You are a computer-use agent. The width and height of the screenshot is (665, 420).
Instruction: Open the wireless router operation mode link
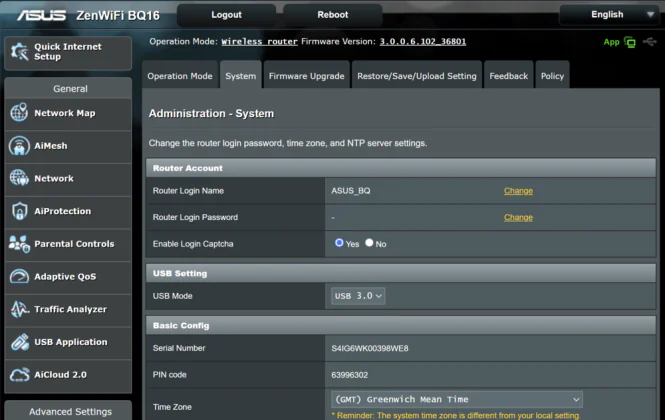259,42
